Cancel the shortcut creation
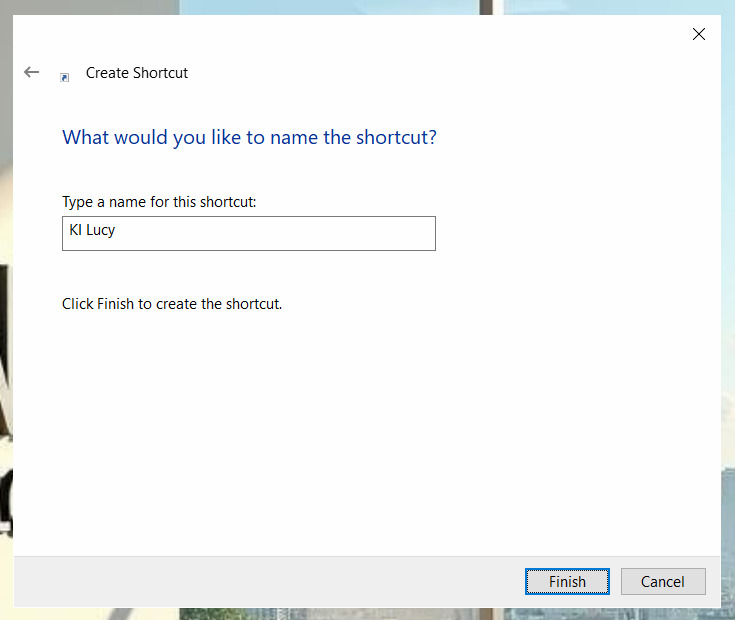735x620 pixels. tap(662, 581)
